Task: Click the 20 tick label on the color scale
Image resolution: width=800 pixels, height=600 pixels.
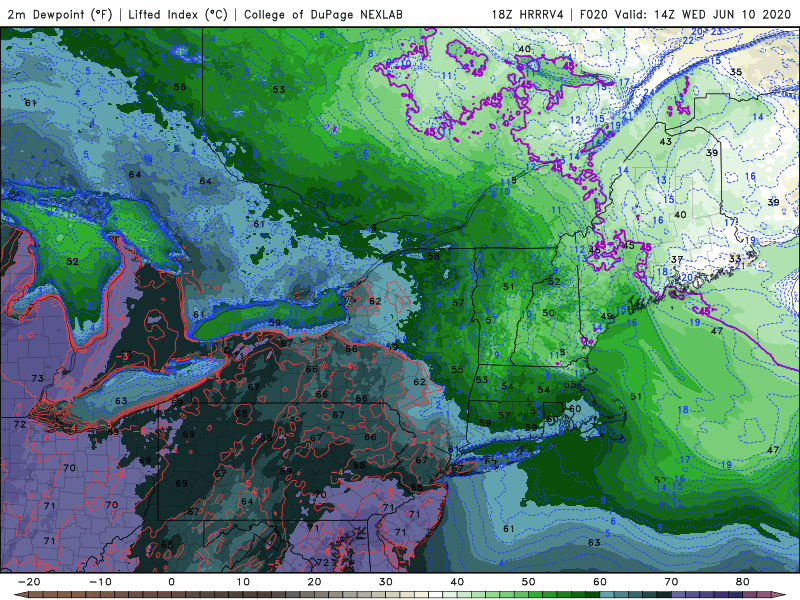Action: pos(314,582)
